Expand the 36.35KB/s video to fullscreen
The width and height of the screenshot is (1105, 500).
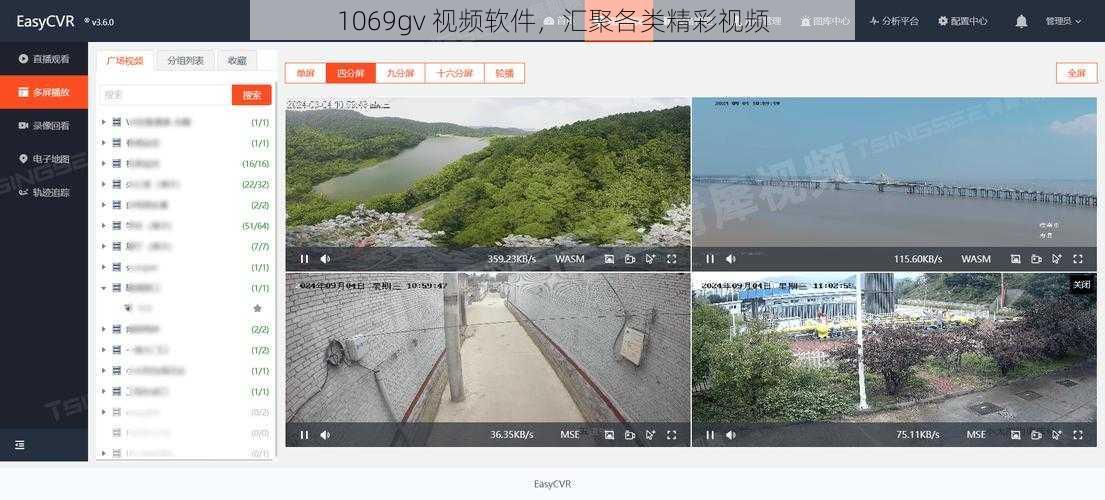[672, 435]
